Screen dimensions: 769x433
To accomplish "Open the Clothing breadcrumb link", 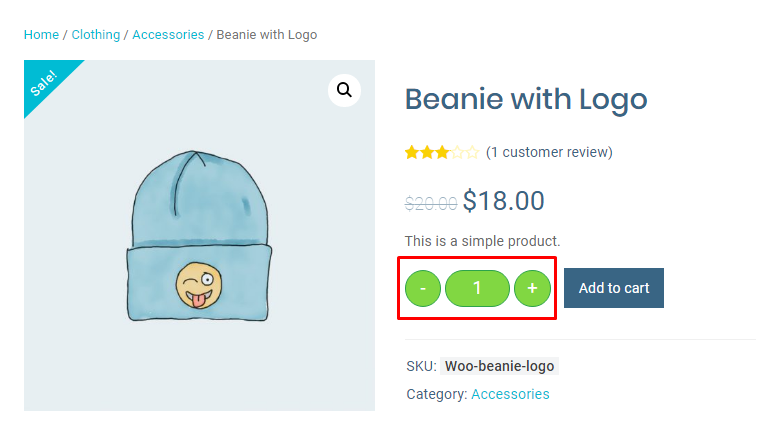I will pos(95,35).
